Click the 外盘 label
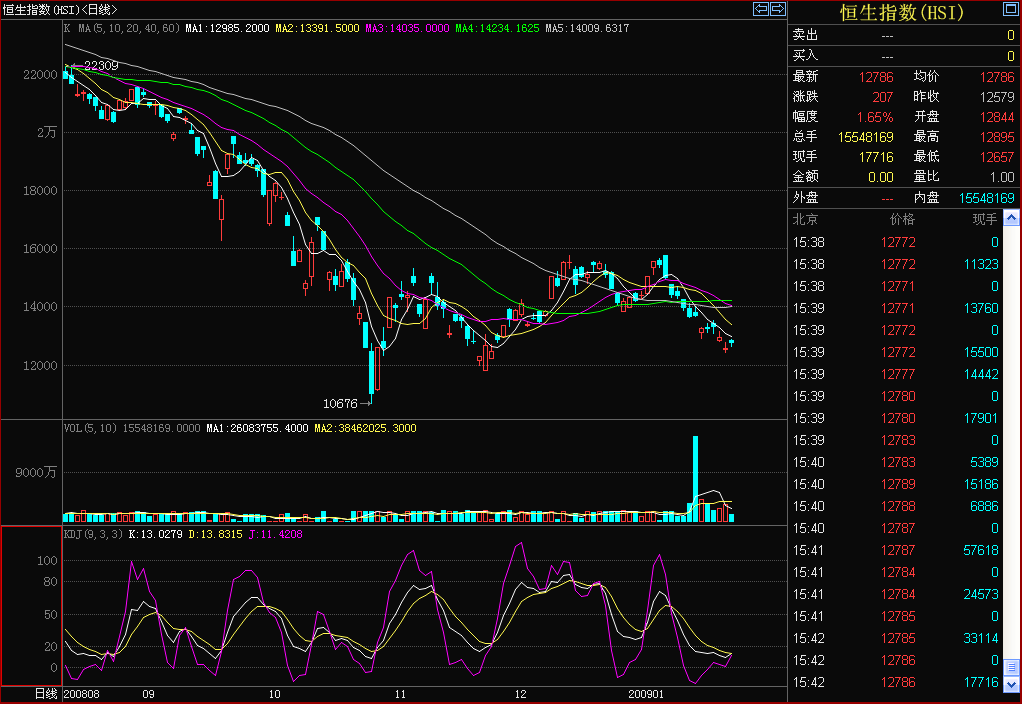Screen dimensions: 1022x704 tap(805, 198)
